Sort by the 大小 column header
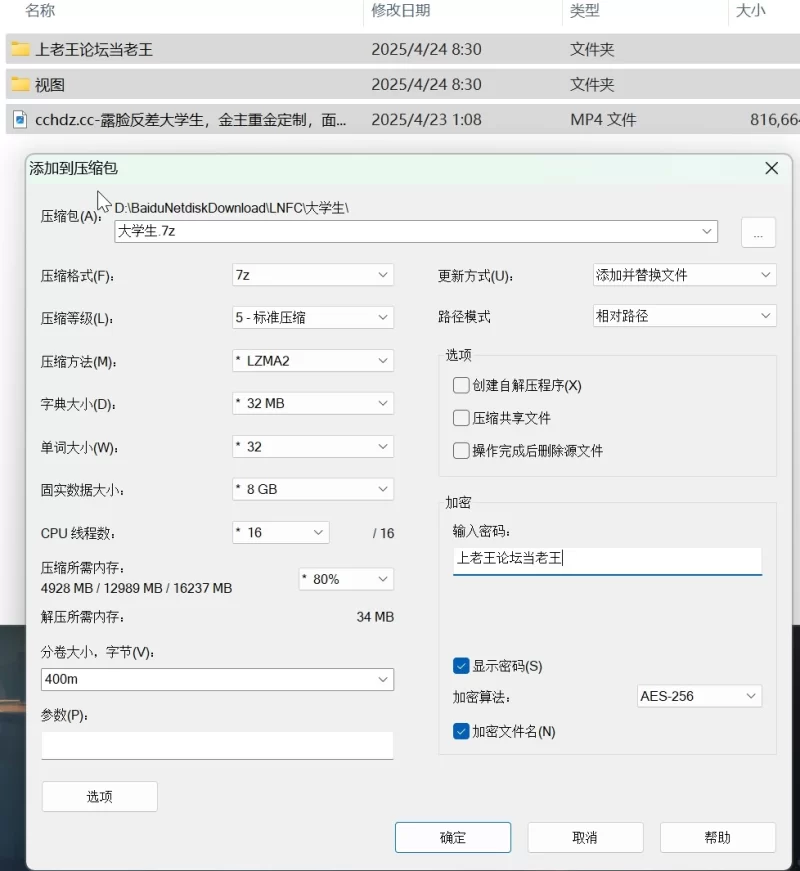Image resolution: width=800 pixels, height=871 pixels. (x=751, y=10)
